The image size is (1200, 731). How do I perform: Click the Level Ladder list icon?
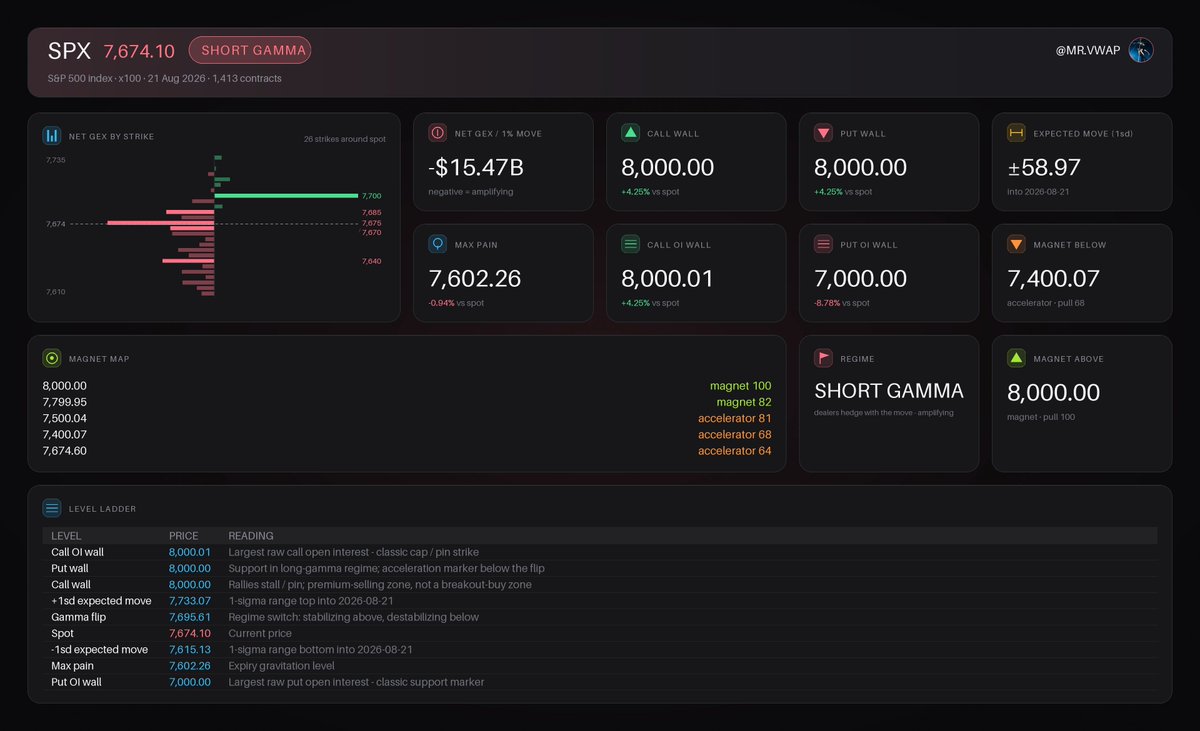point(52,508)
